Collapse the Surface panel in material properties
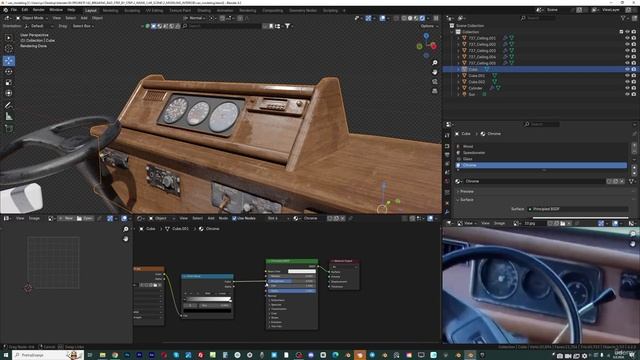The image size is (640, 360). click(467, 200)
